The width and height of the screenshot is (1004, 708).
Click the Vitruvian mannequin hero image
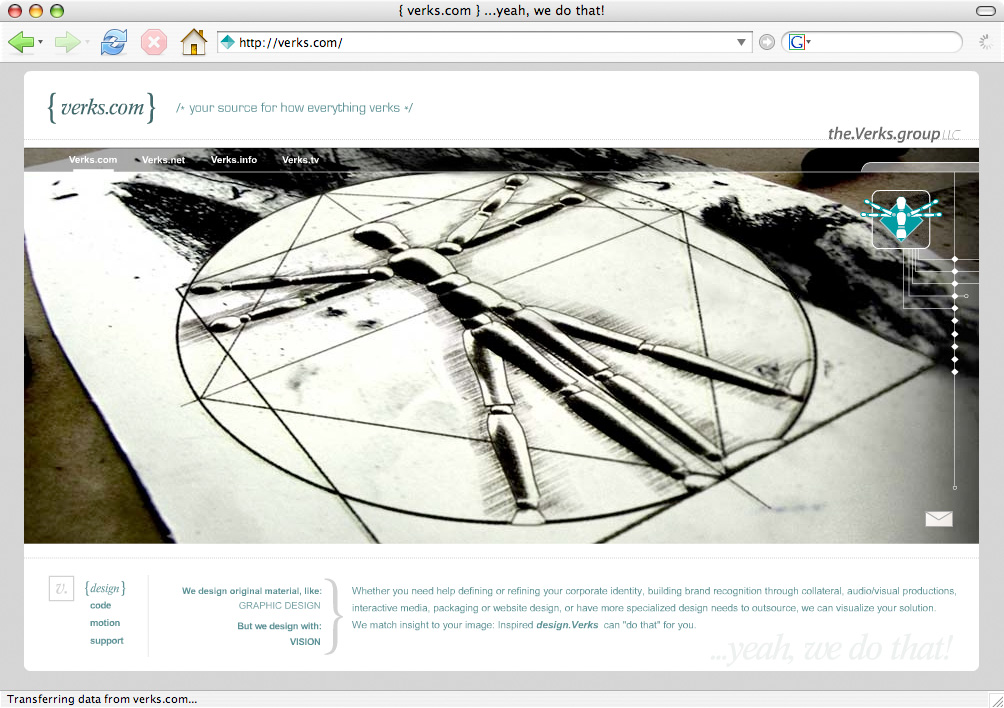coord(501,346)
